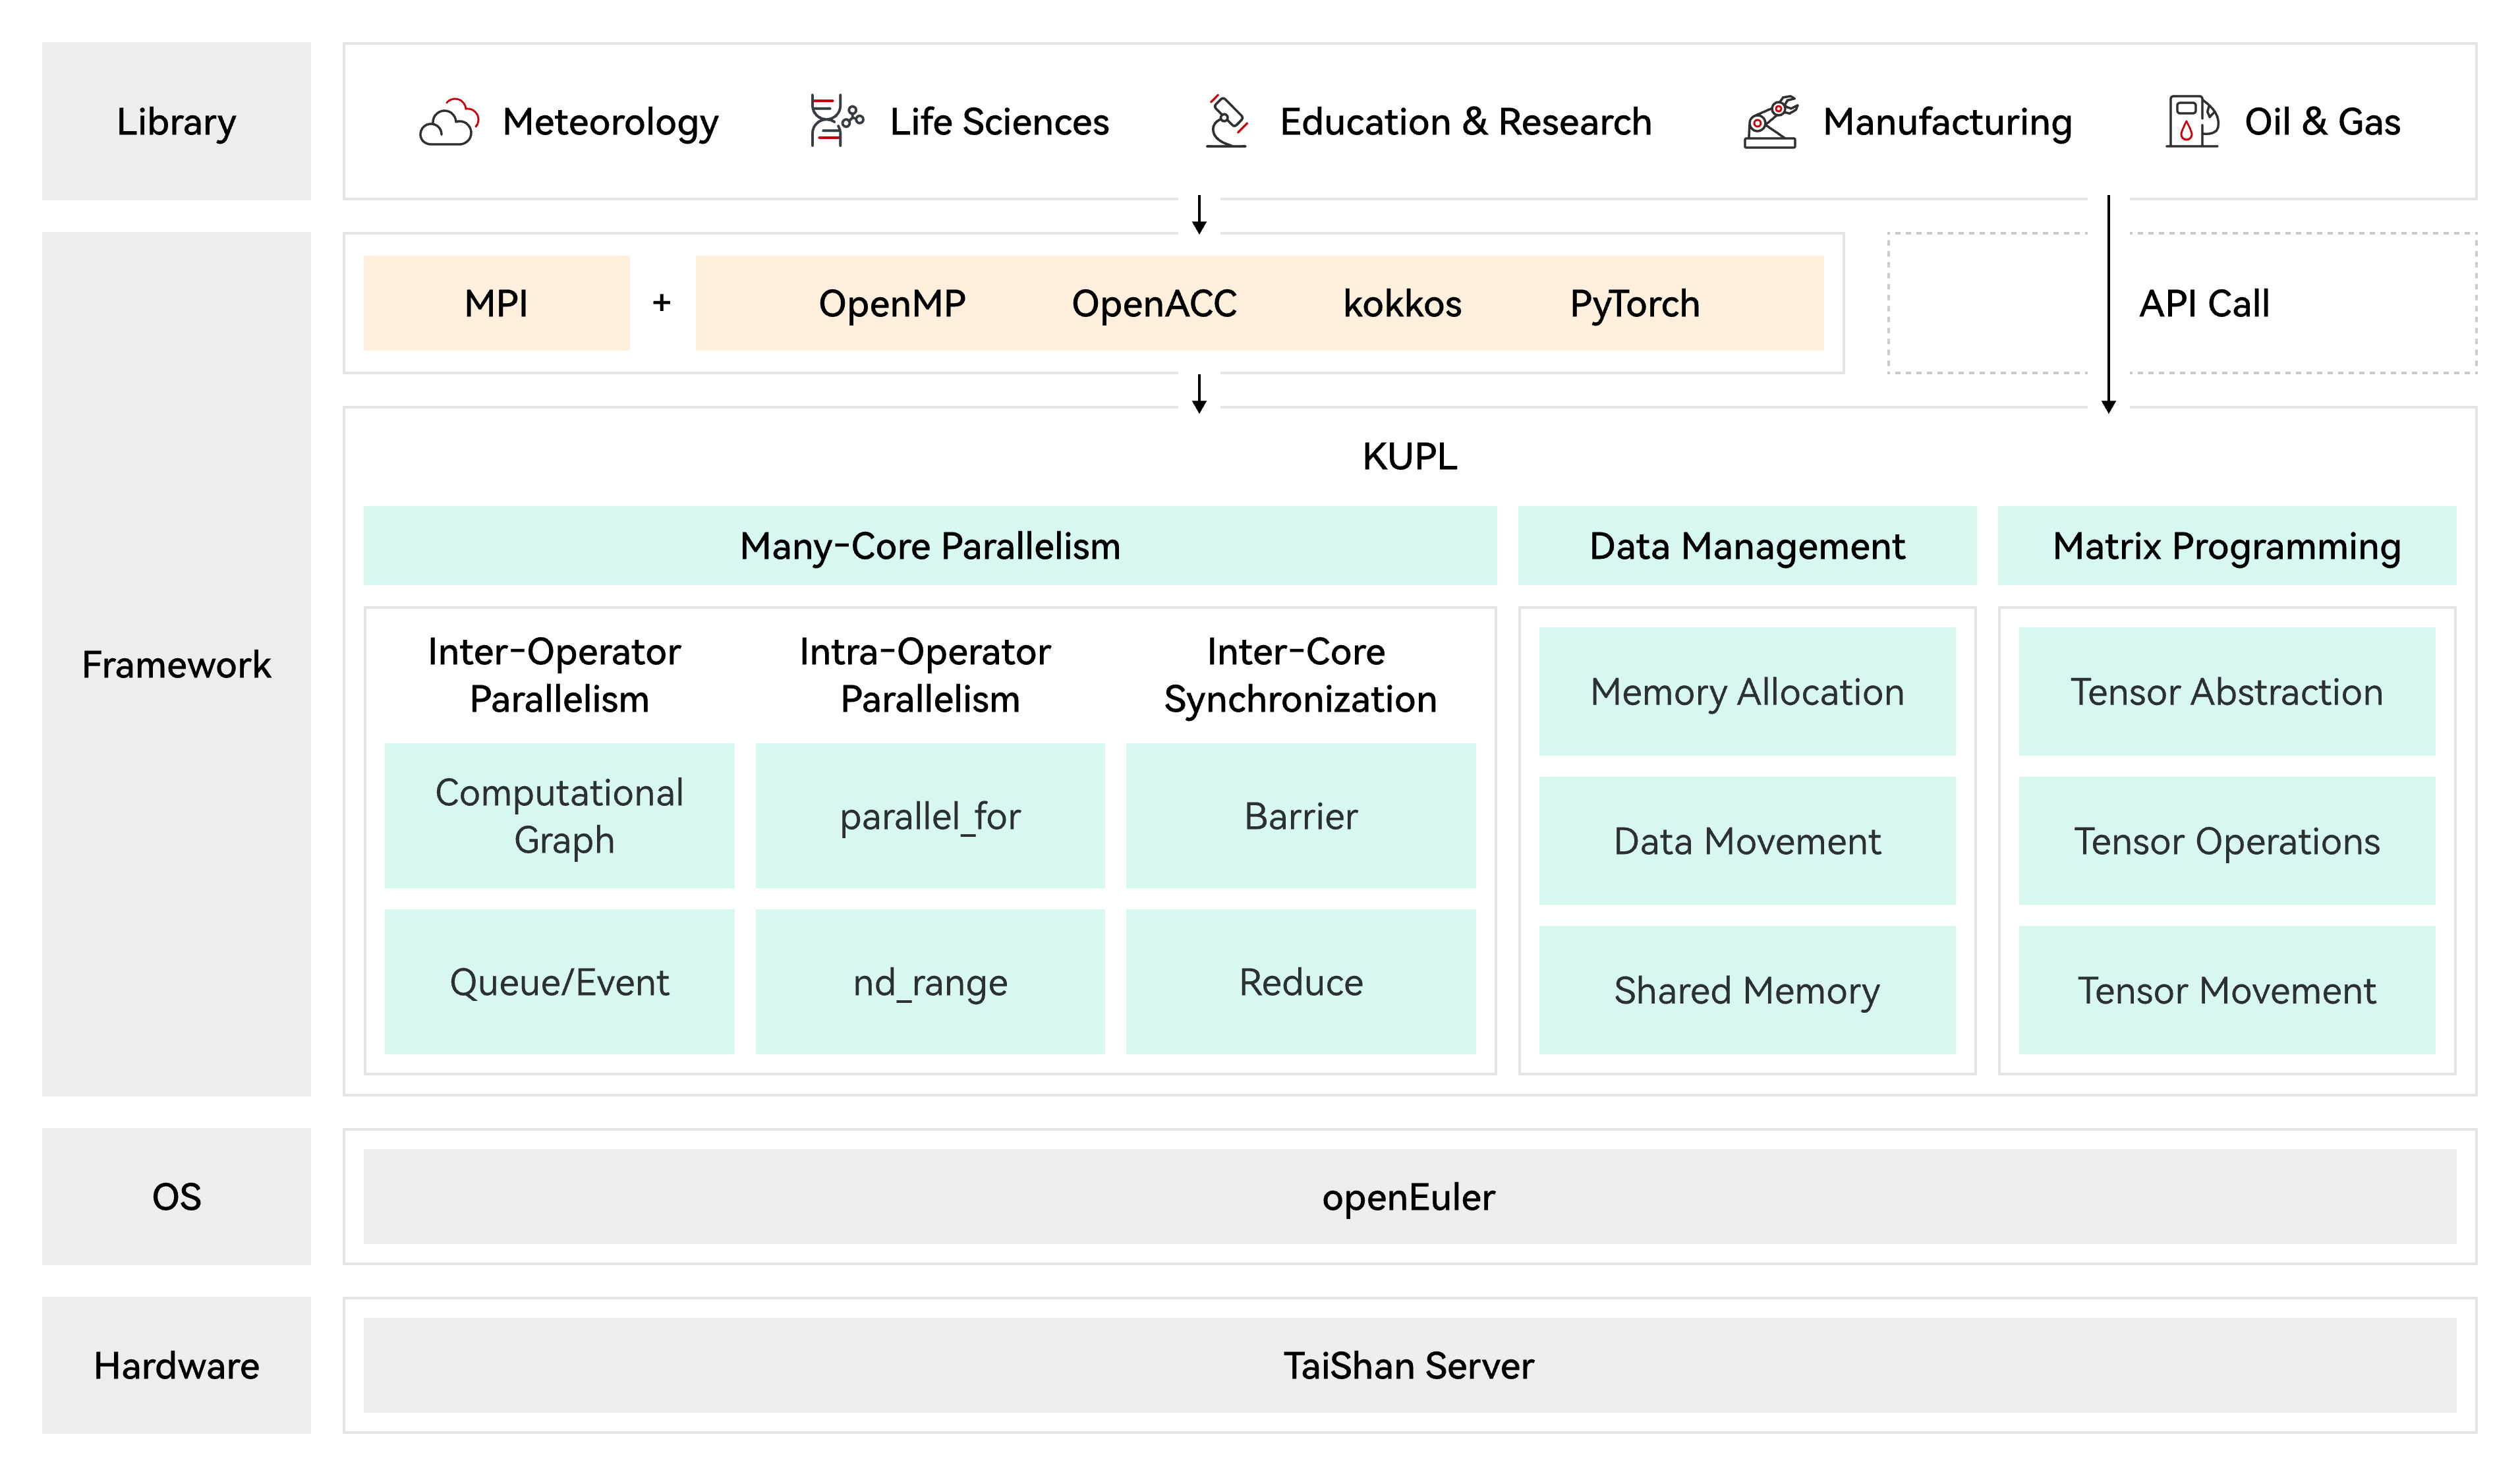The width and height of the screenshot is (2520, 1476).
Task: Click the Meteorology cloud icon
Action: pyautogui.click(x=449, y=123)
